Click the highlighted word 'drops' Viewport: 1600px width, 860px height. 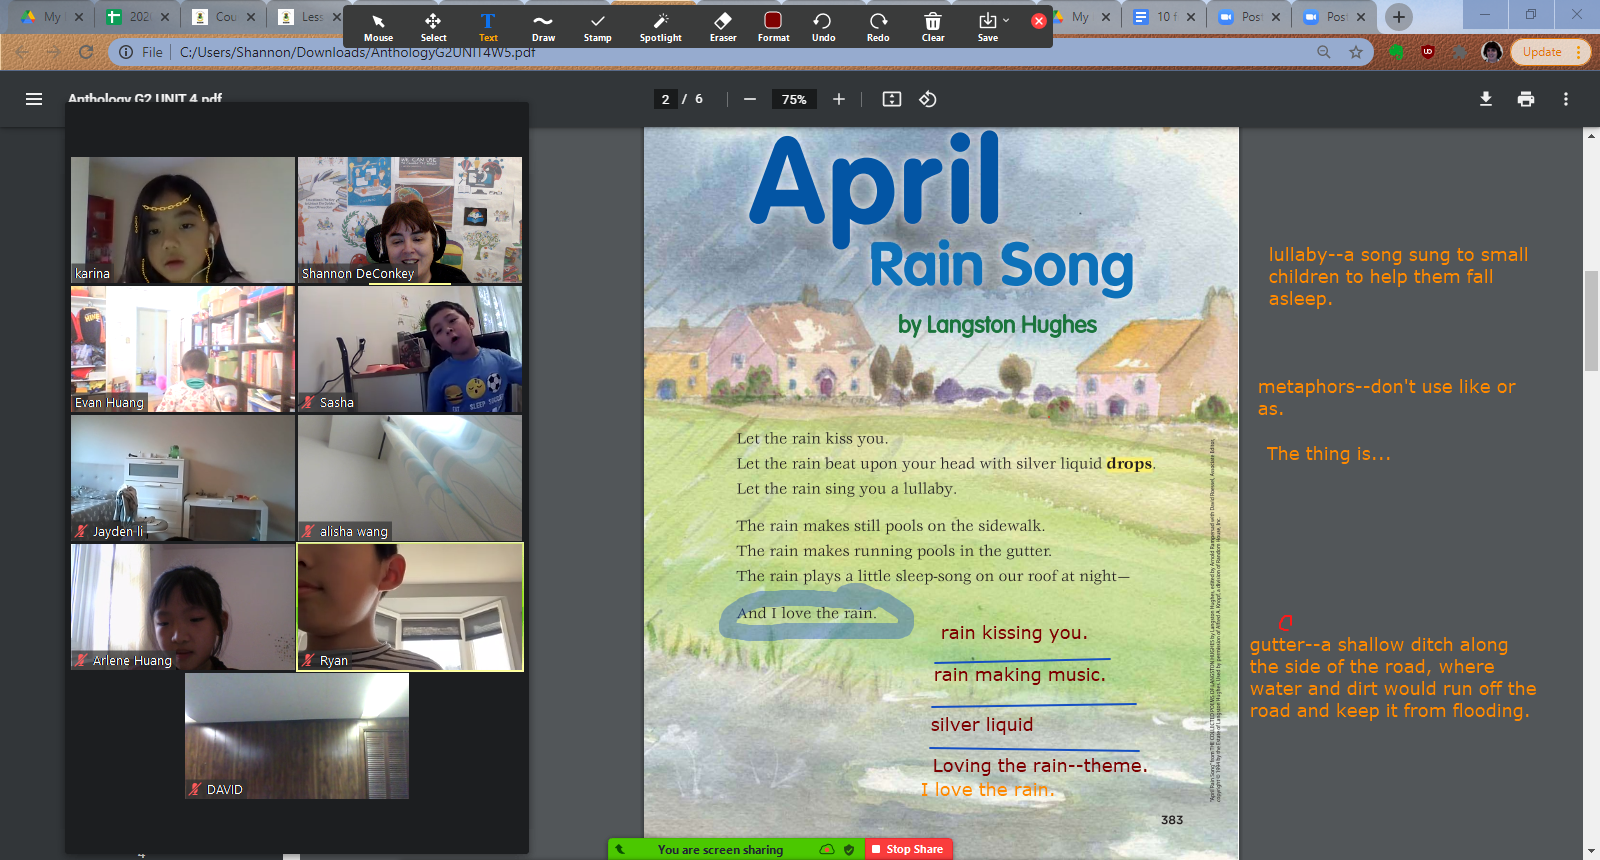[x=1129, y=464]
